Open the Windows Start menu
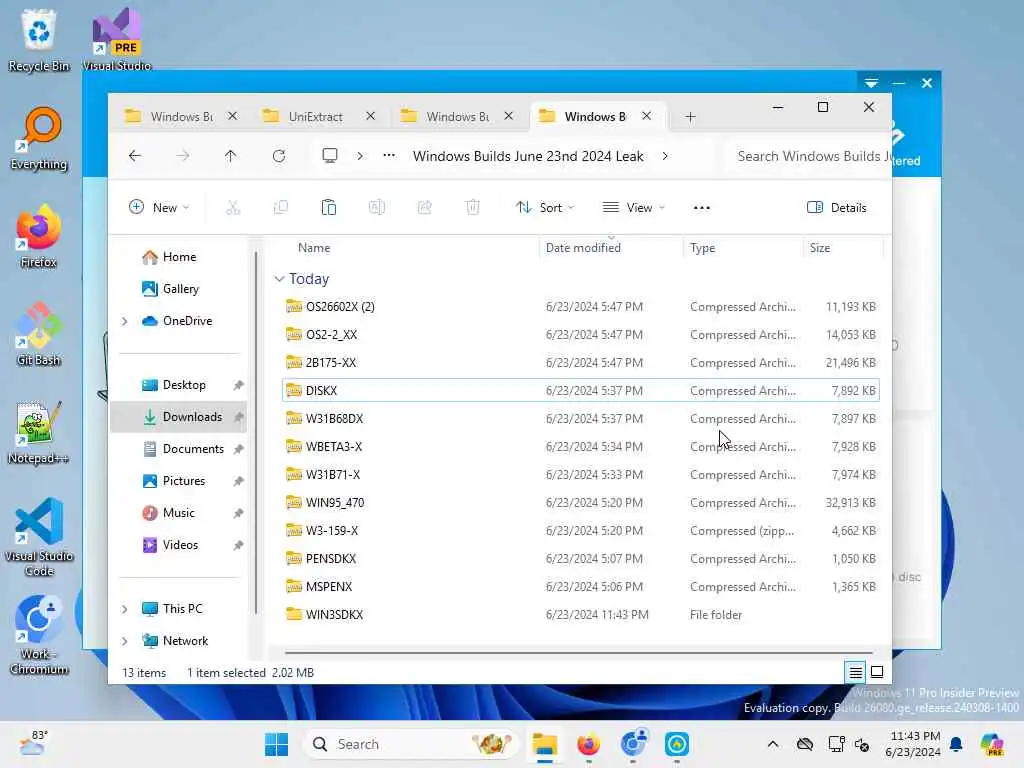Screen dimensions: 1024x768 click(x=276, y=744)
